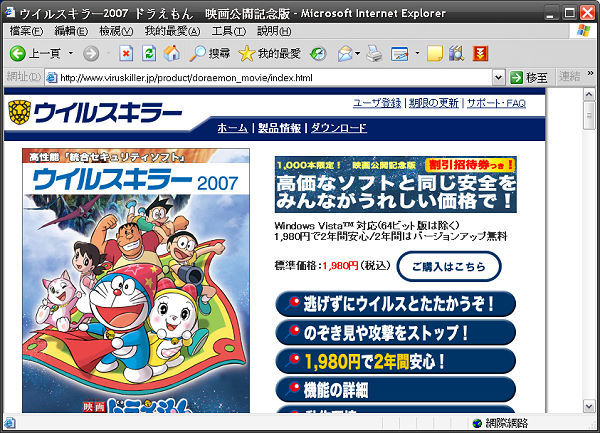Click the Doraemon movie product box image

click(x=136, y=280)
